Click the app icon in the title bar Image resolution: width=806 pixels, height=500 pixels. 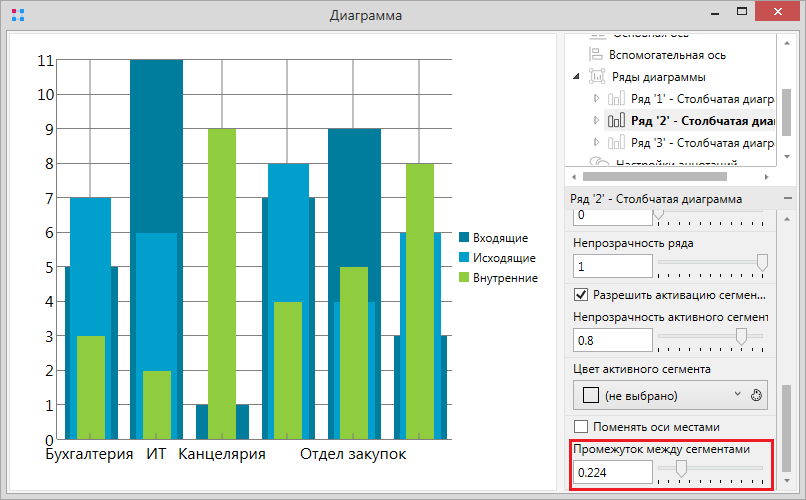tap(16, 16)
